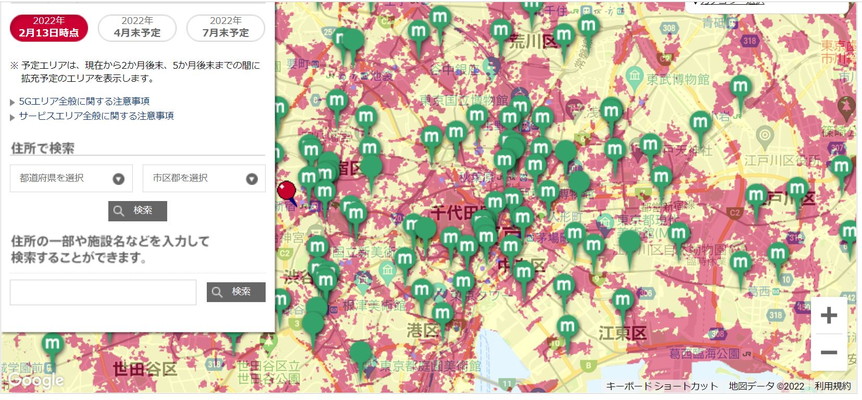Click the 世田谷区 ward label on the map
862x400 pixels.
145,369
